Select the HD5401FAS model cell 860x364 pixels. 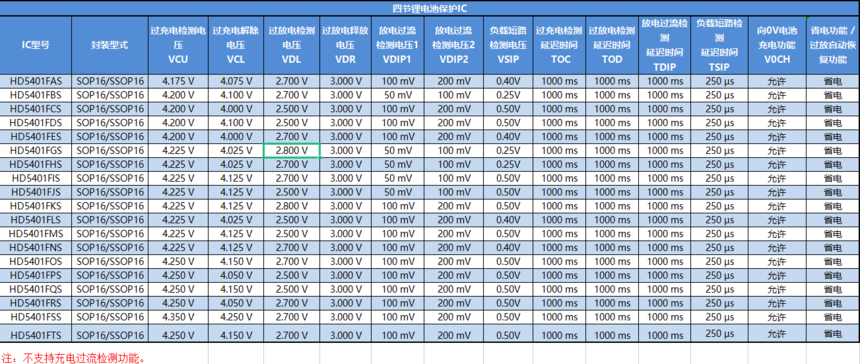[36, 81]
